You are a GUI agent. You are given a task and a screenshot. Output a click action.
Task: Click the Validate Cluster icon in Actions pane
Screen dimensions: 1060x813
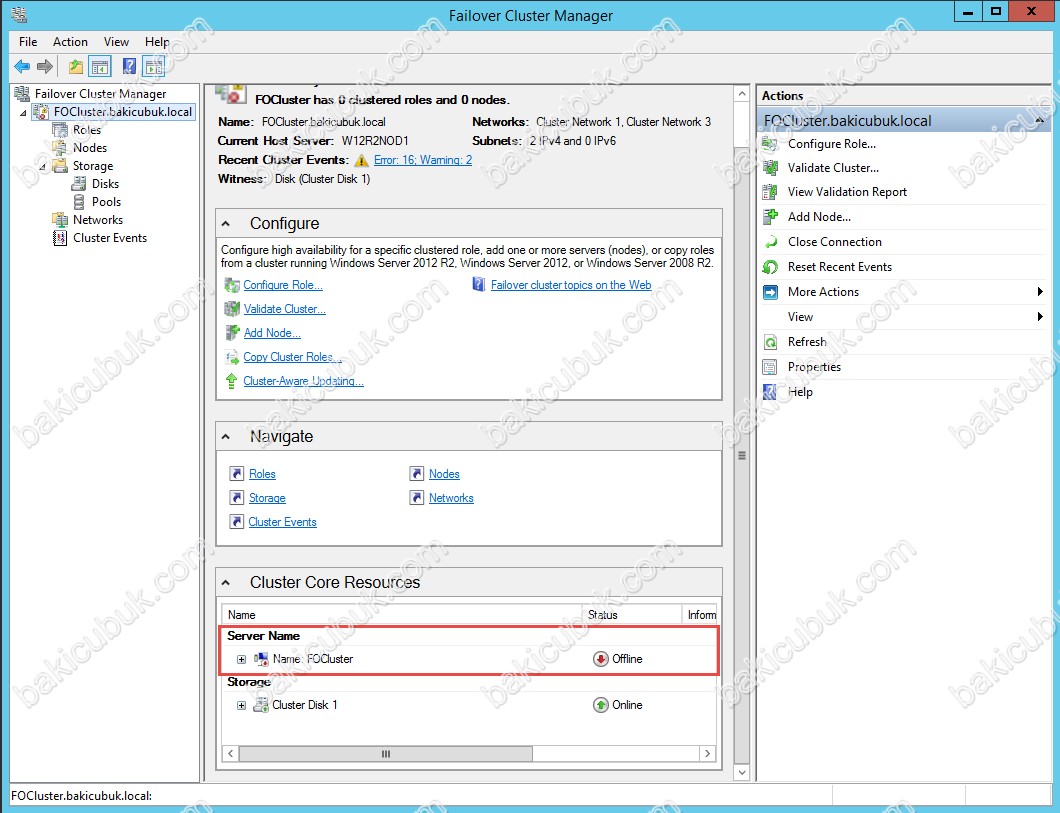pyautogui.click(x=770, y=168)
